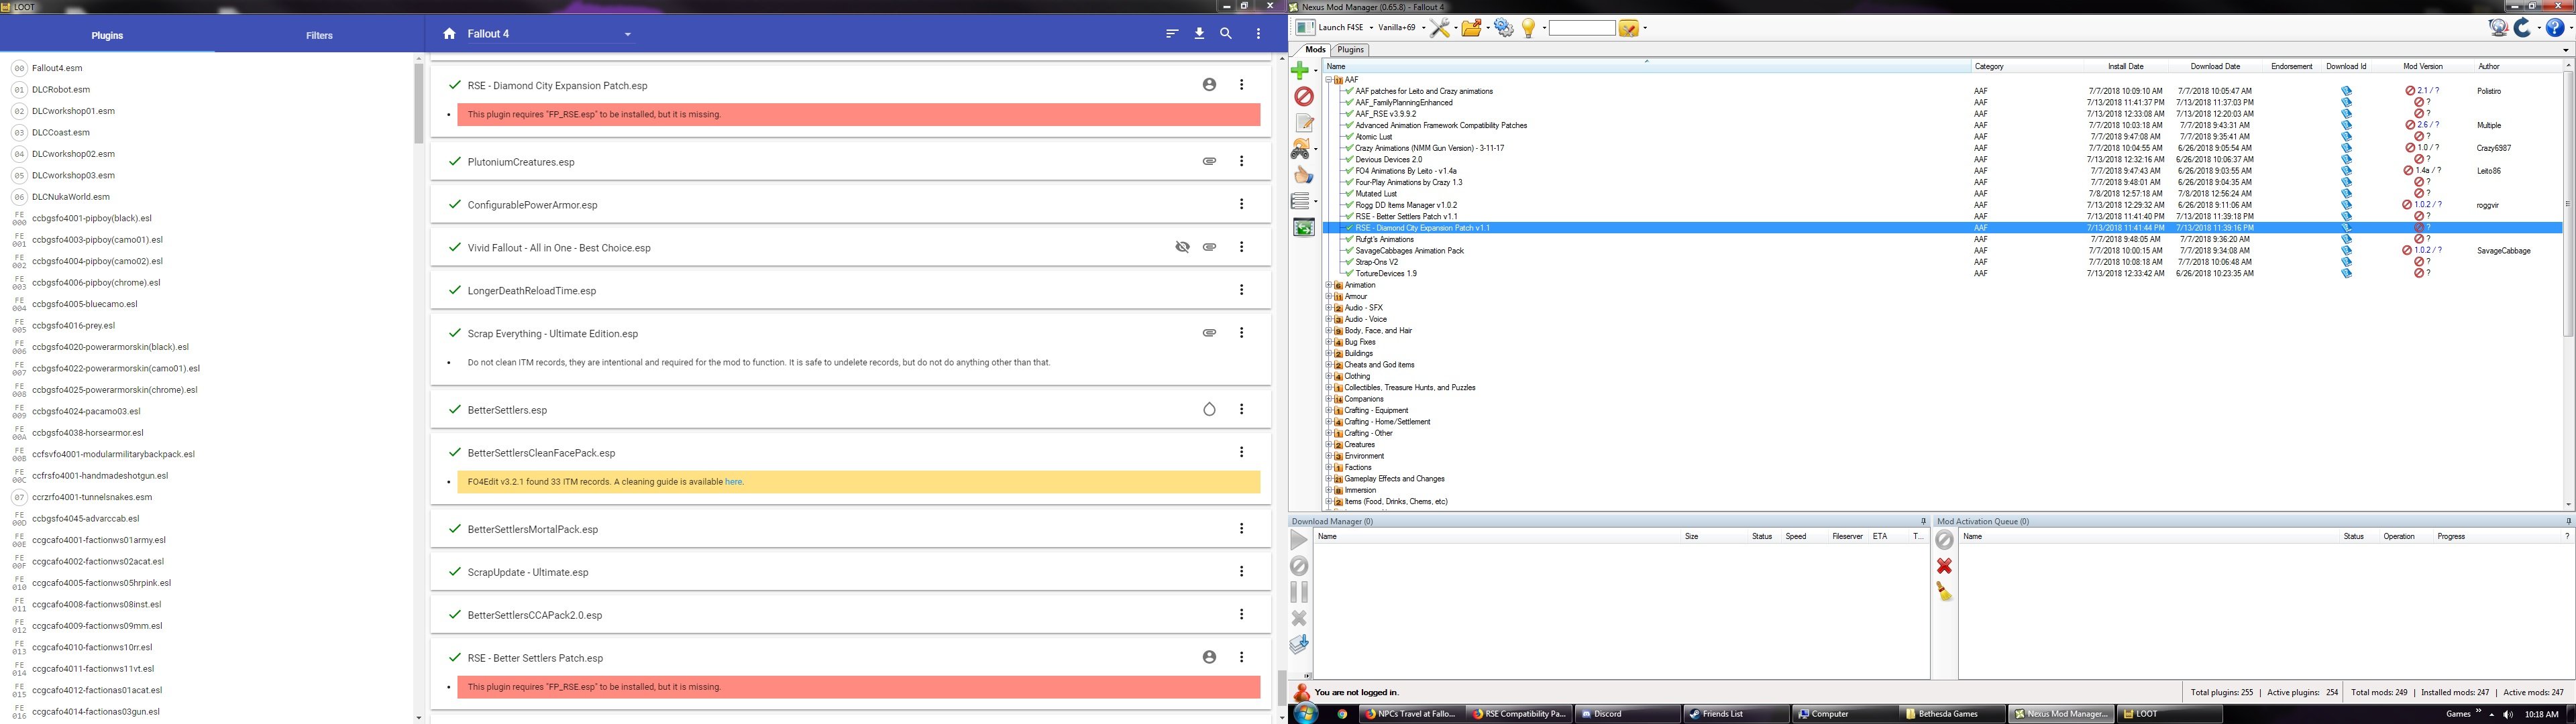Toggle the checkmark for SavageCabbages Animation Pack
This screenshot has height=724, width=2576.
pyautogui.click(x=1349, y=251)
